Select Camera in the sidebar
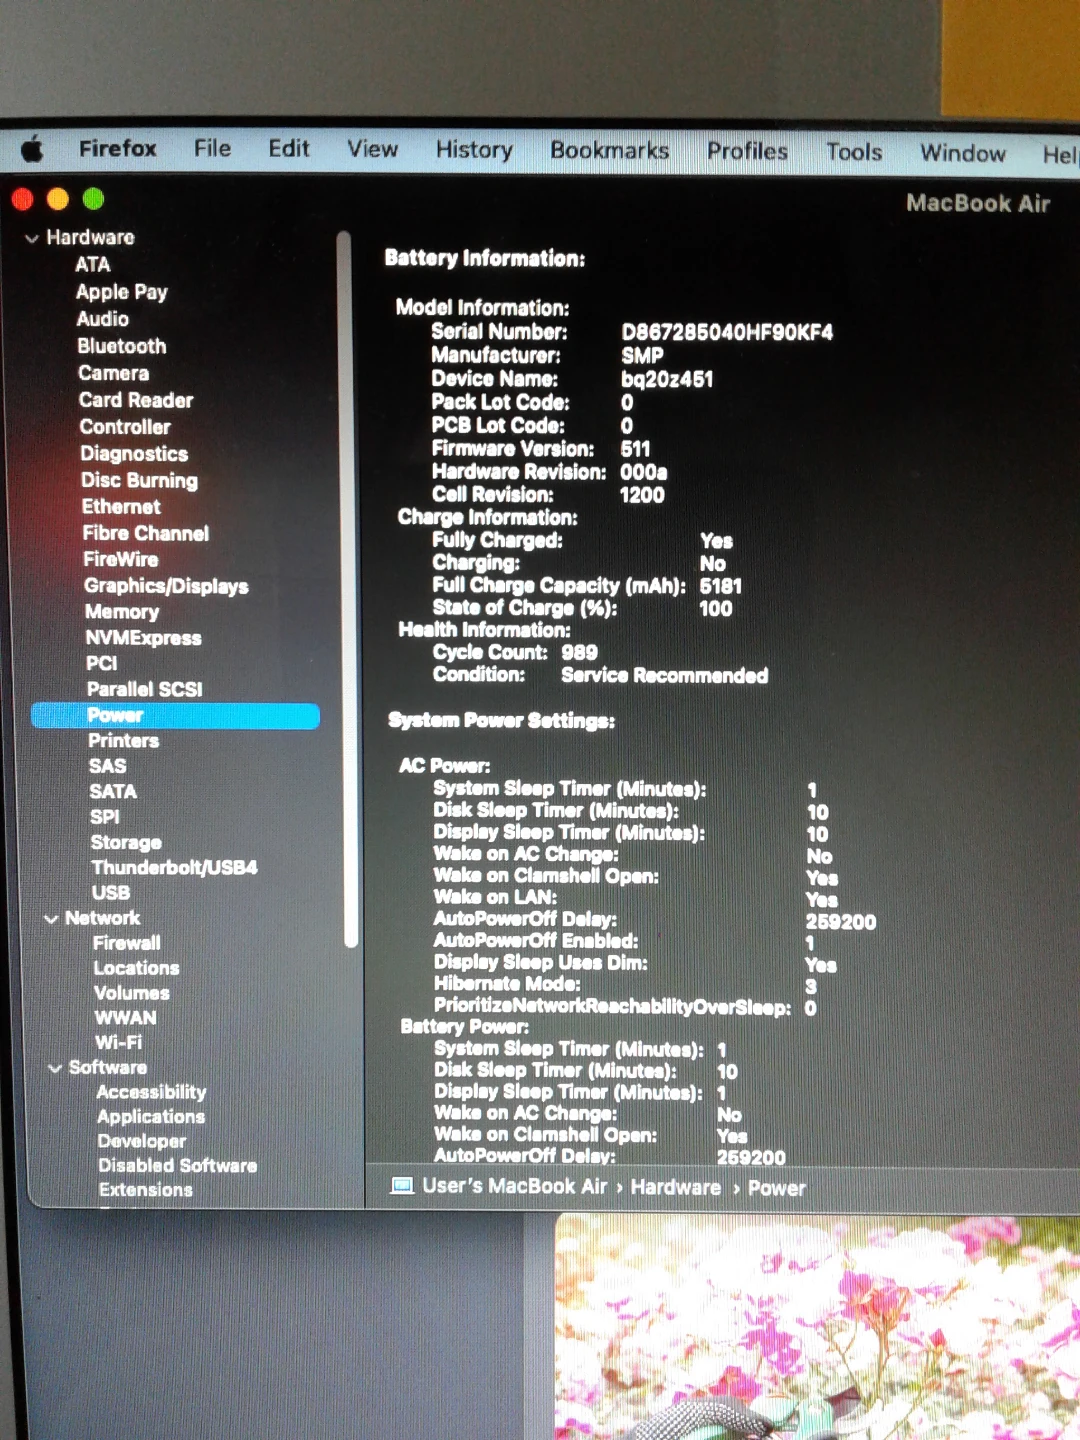 [x=114, y=373]
